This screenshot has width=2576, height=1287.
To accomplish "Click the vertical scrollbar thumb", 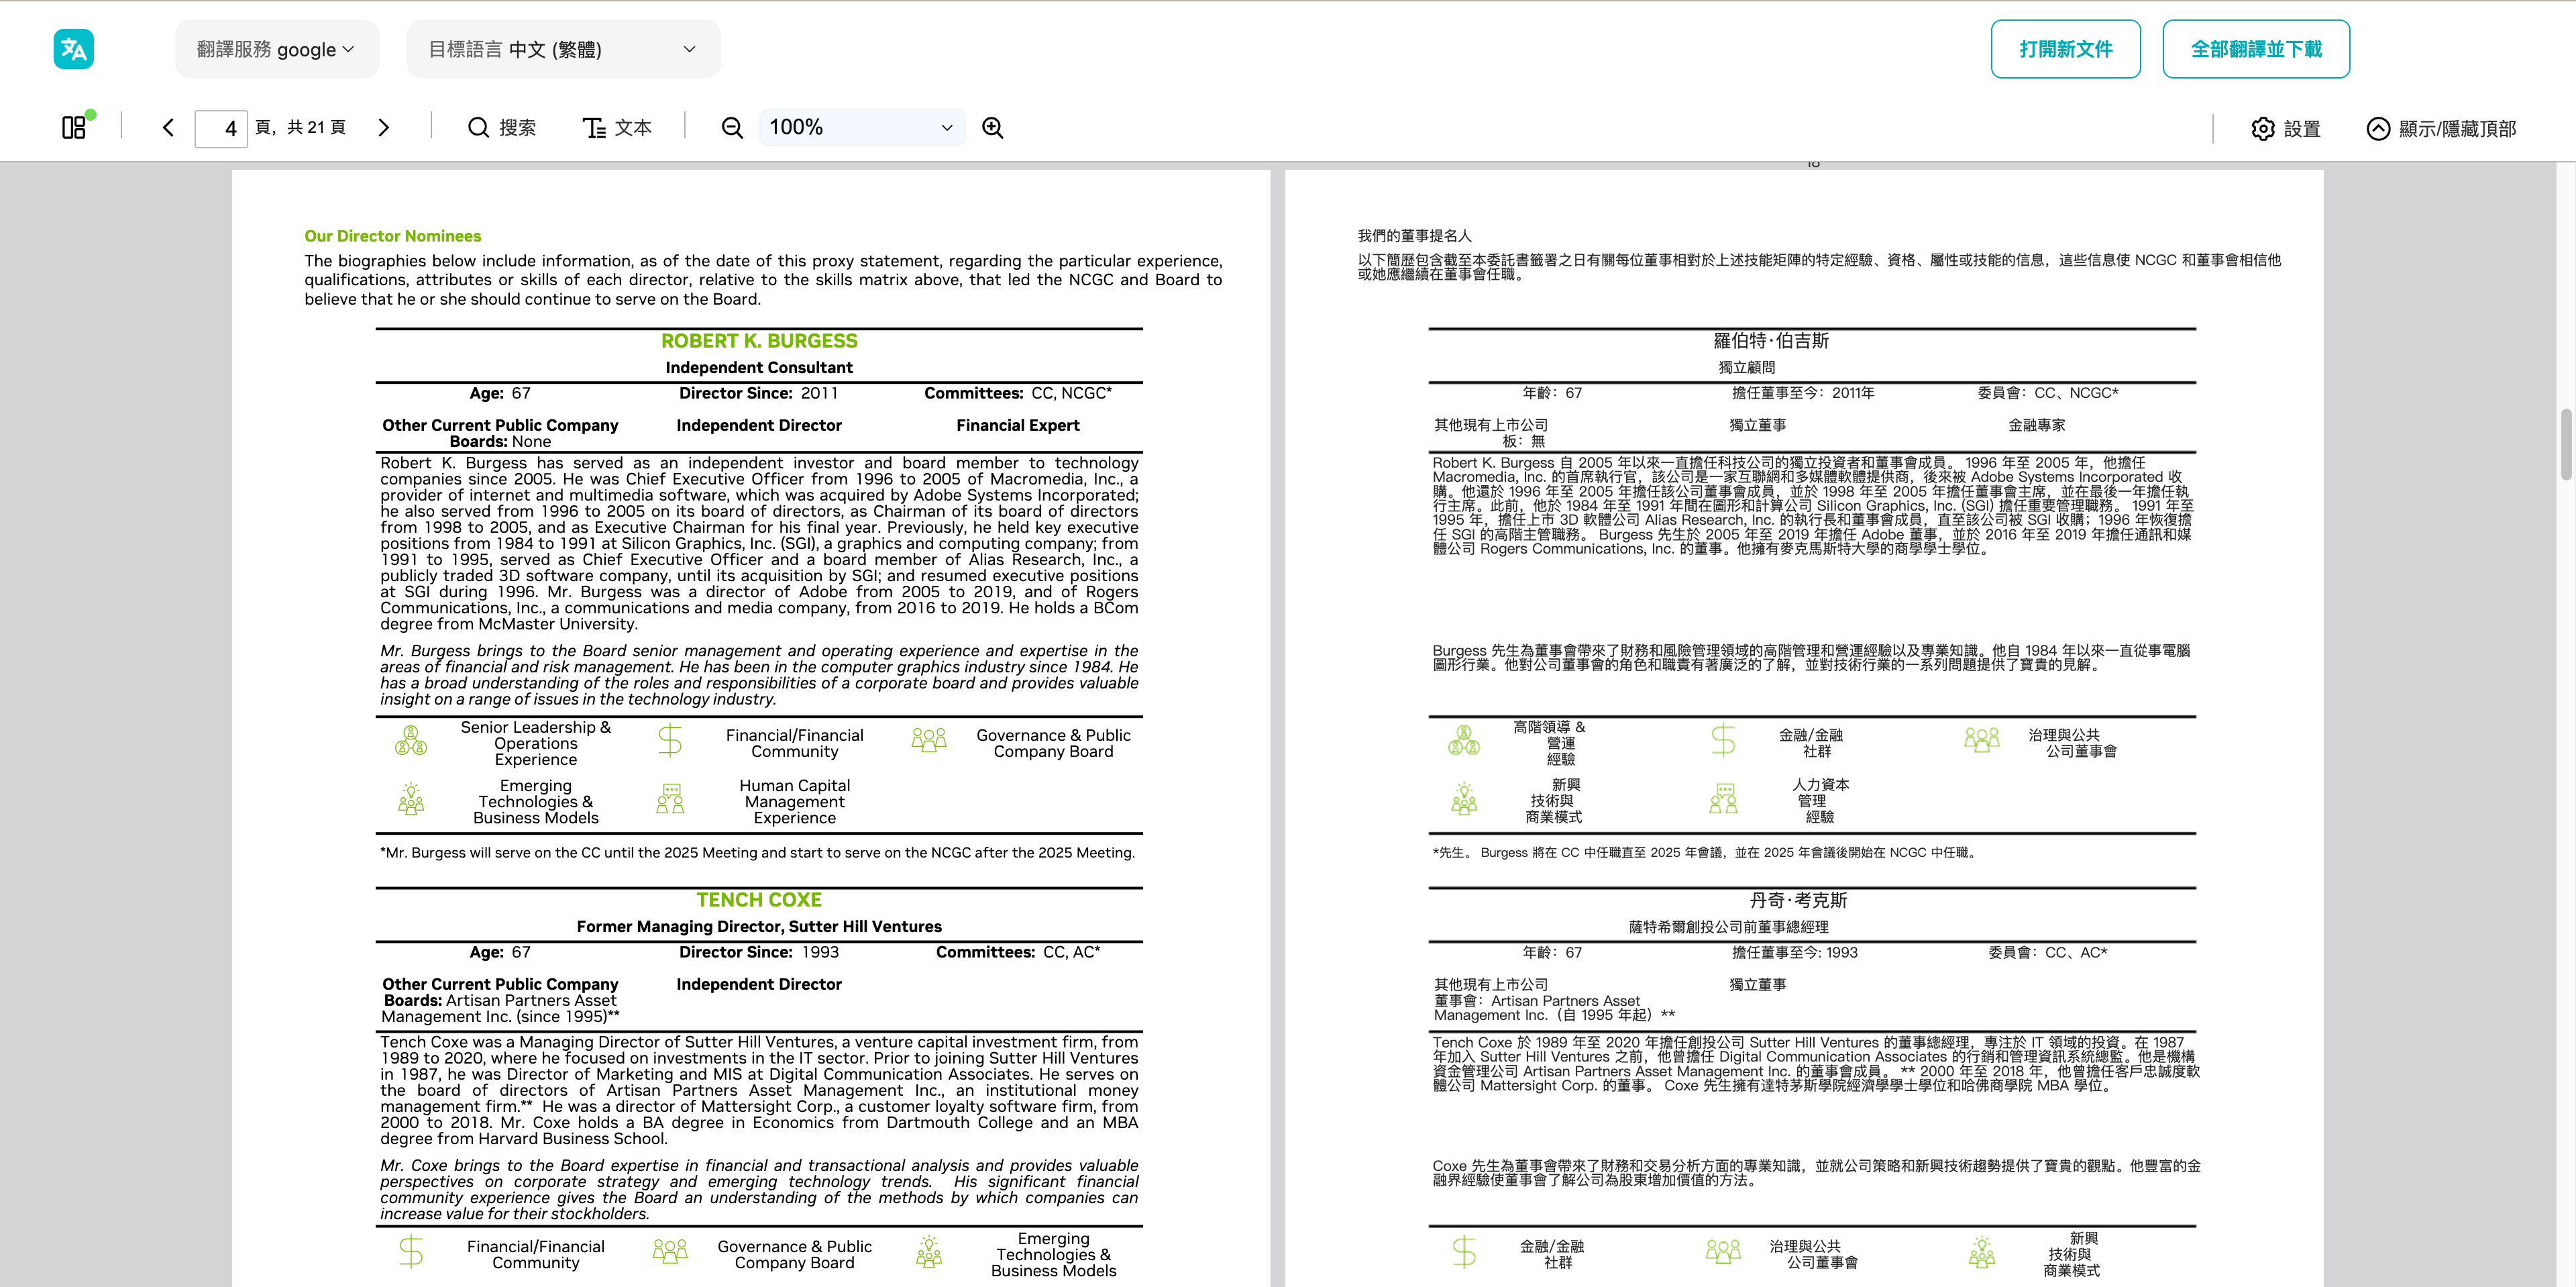I will coord(2566,444).
